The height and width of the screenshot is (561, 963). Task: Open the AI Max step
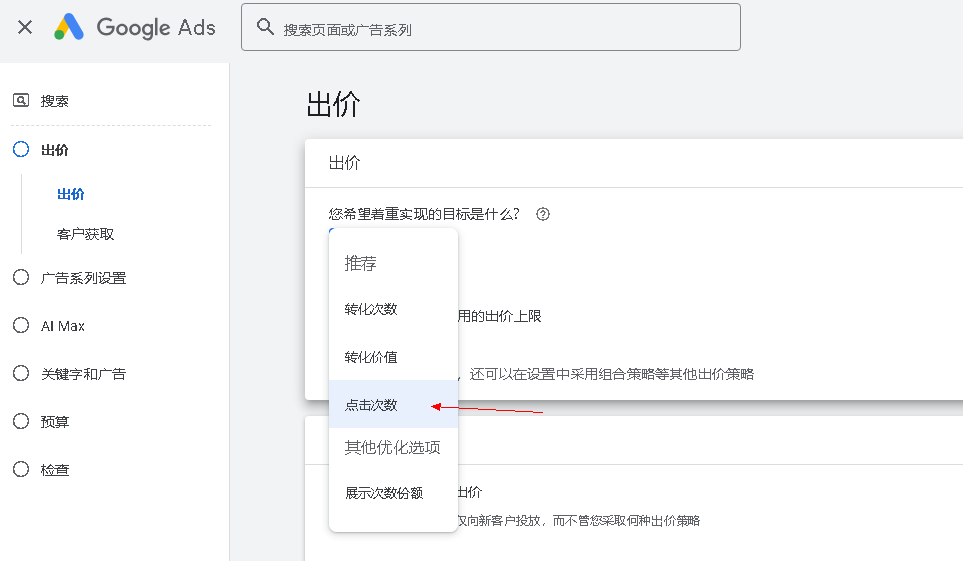point(63,326)
